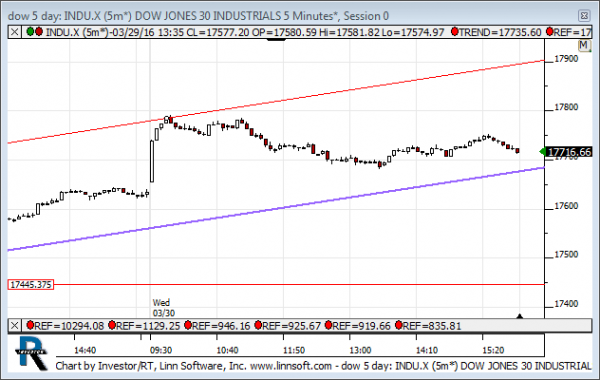Click the 10:40 time axis label

[227, 350]
